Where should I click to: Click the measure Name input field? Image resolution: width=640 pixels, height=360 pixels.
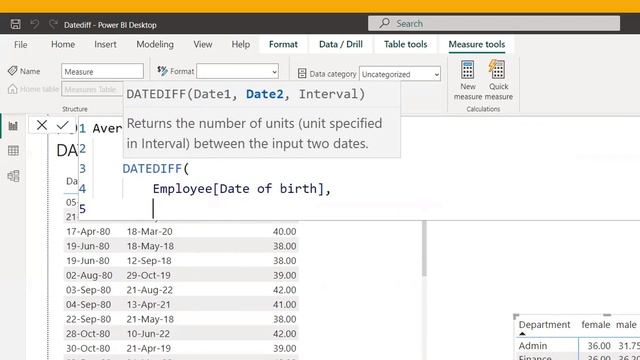pyautogui.click(x=102, y=71)
